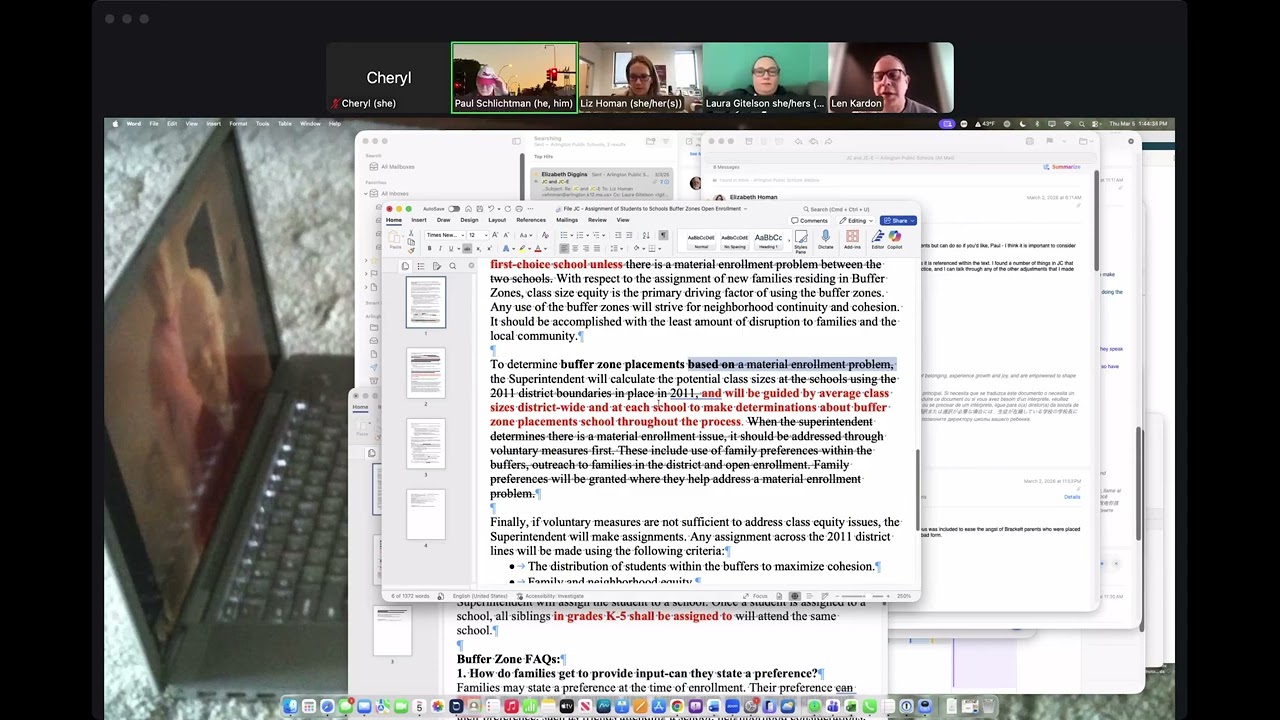Apply the Heading 1 style
This screenshot has height=720, width=1280.
click(x=769, y=240)
